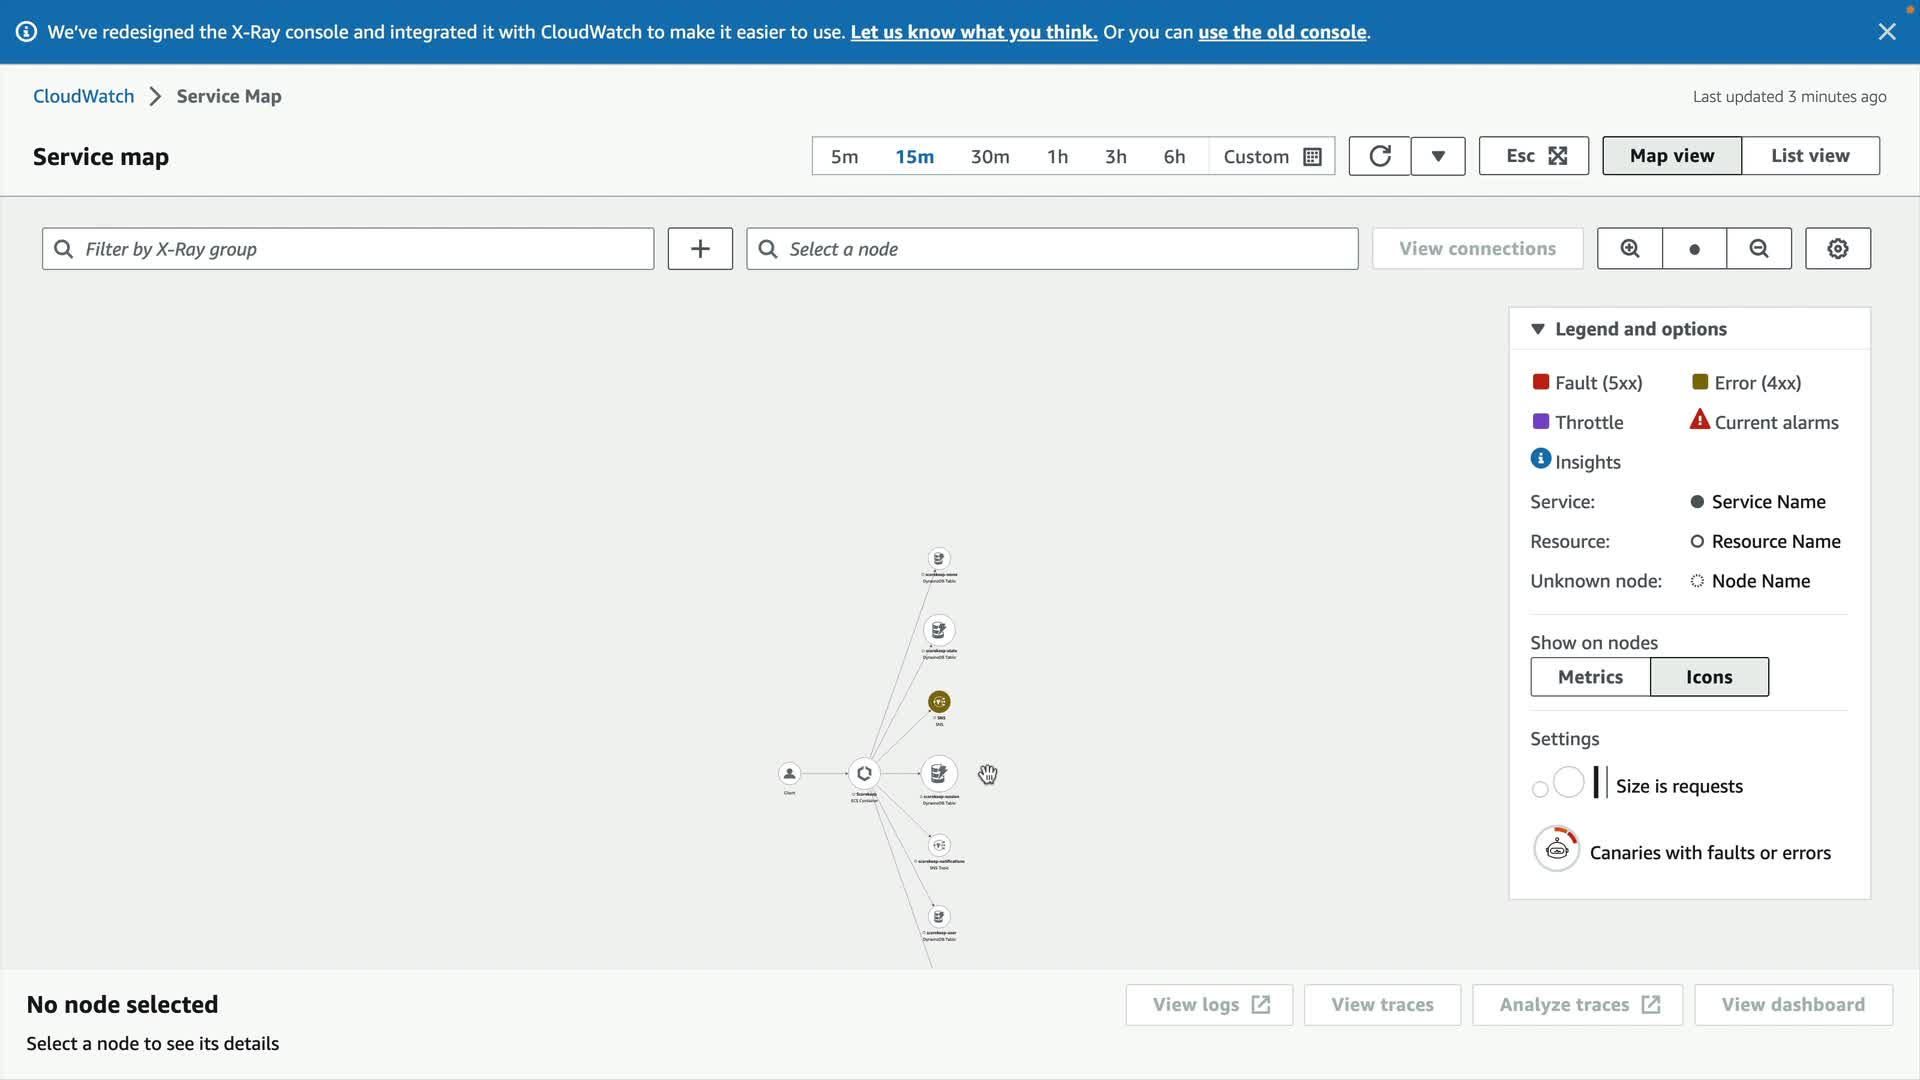The width and height of the screenshot is (1920, 1080).
Task: Click the yellow SNS node
Action: [939, 702]
